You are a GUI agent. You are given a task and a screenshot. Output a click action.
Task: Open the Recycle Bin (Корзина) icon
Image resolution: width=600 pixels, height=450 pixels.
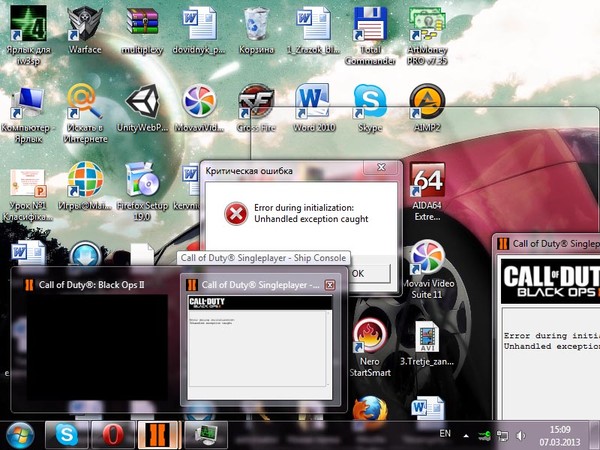point(256,24)
